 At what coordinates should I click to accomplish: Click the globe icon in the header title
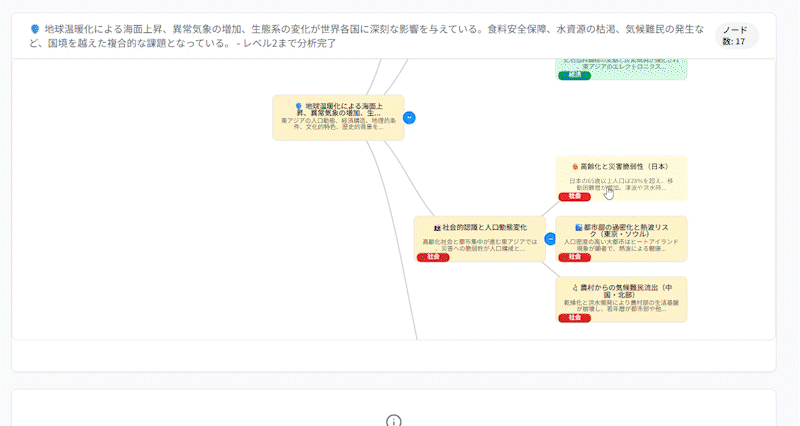pos(35,27)
